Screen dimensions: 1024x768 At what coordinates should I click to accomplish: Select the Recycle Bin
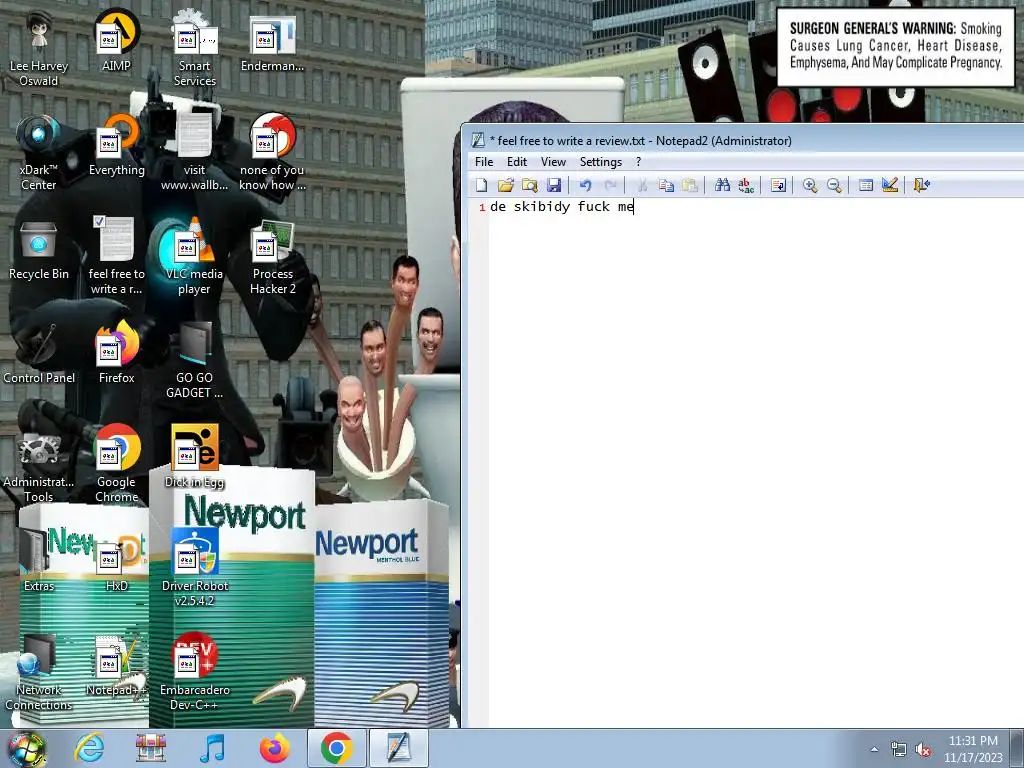pos(39,249)
